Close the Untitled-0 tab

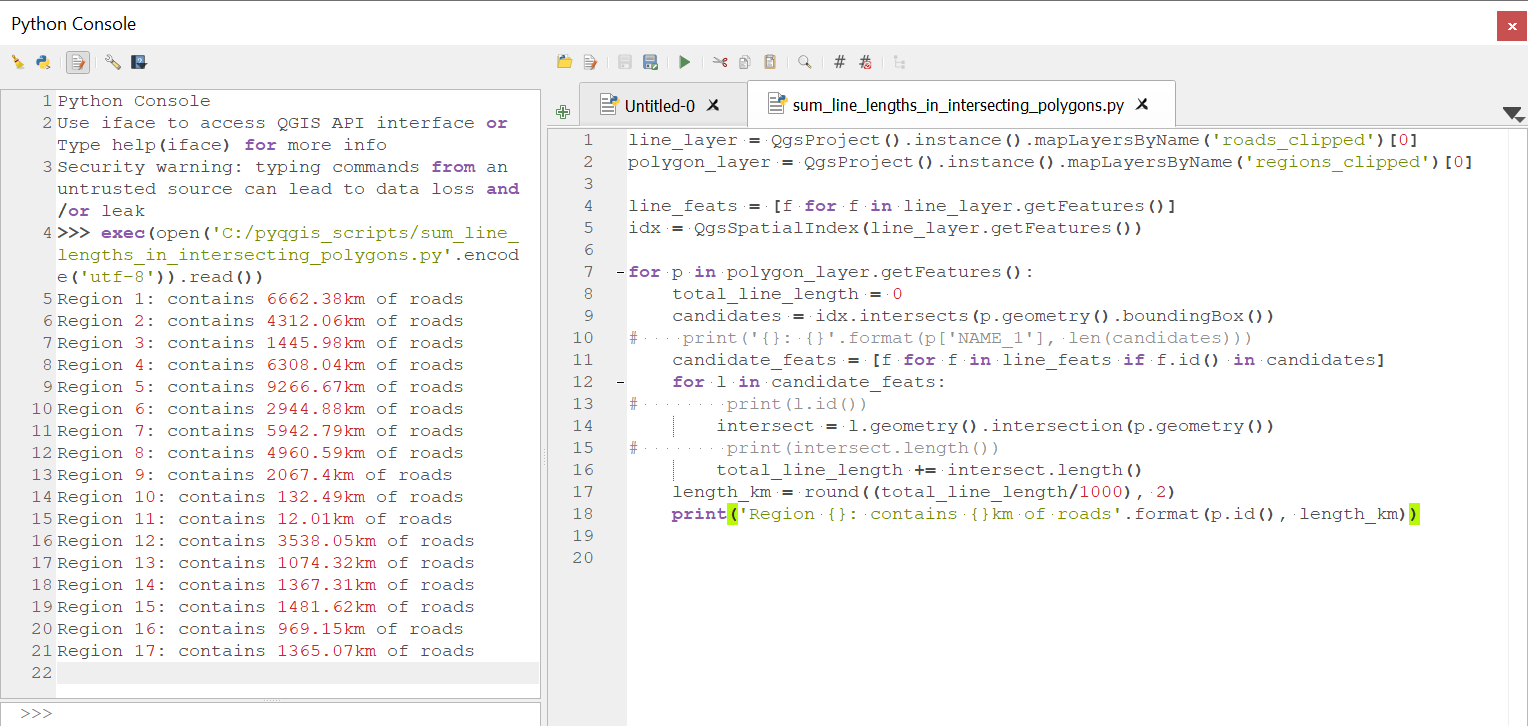click(713, 105)
